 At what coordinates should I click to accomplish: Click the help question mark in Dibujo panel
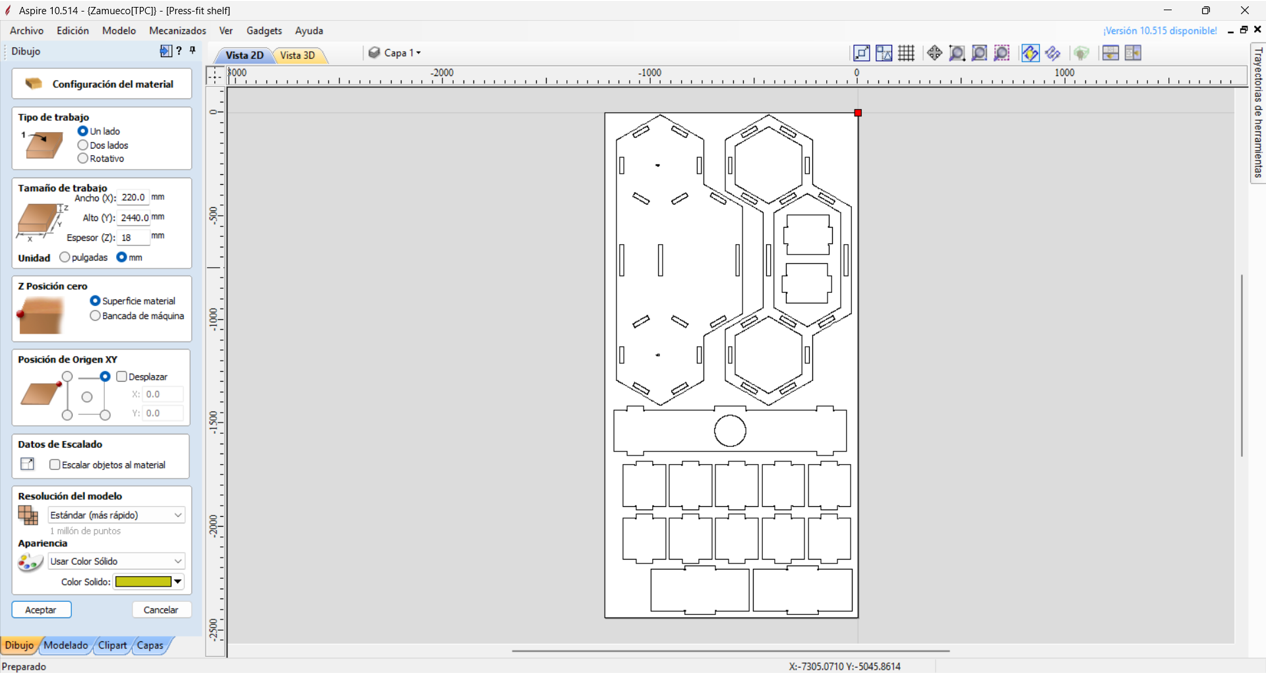click(x=179, y=51)
